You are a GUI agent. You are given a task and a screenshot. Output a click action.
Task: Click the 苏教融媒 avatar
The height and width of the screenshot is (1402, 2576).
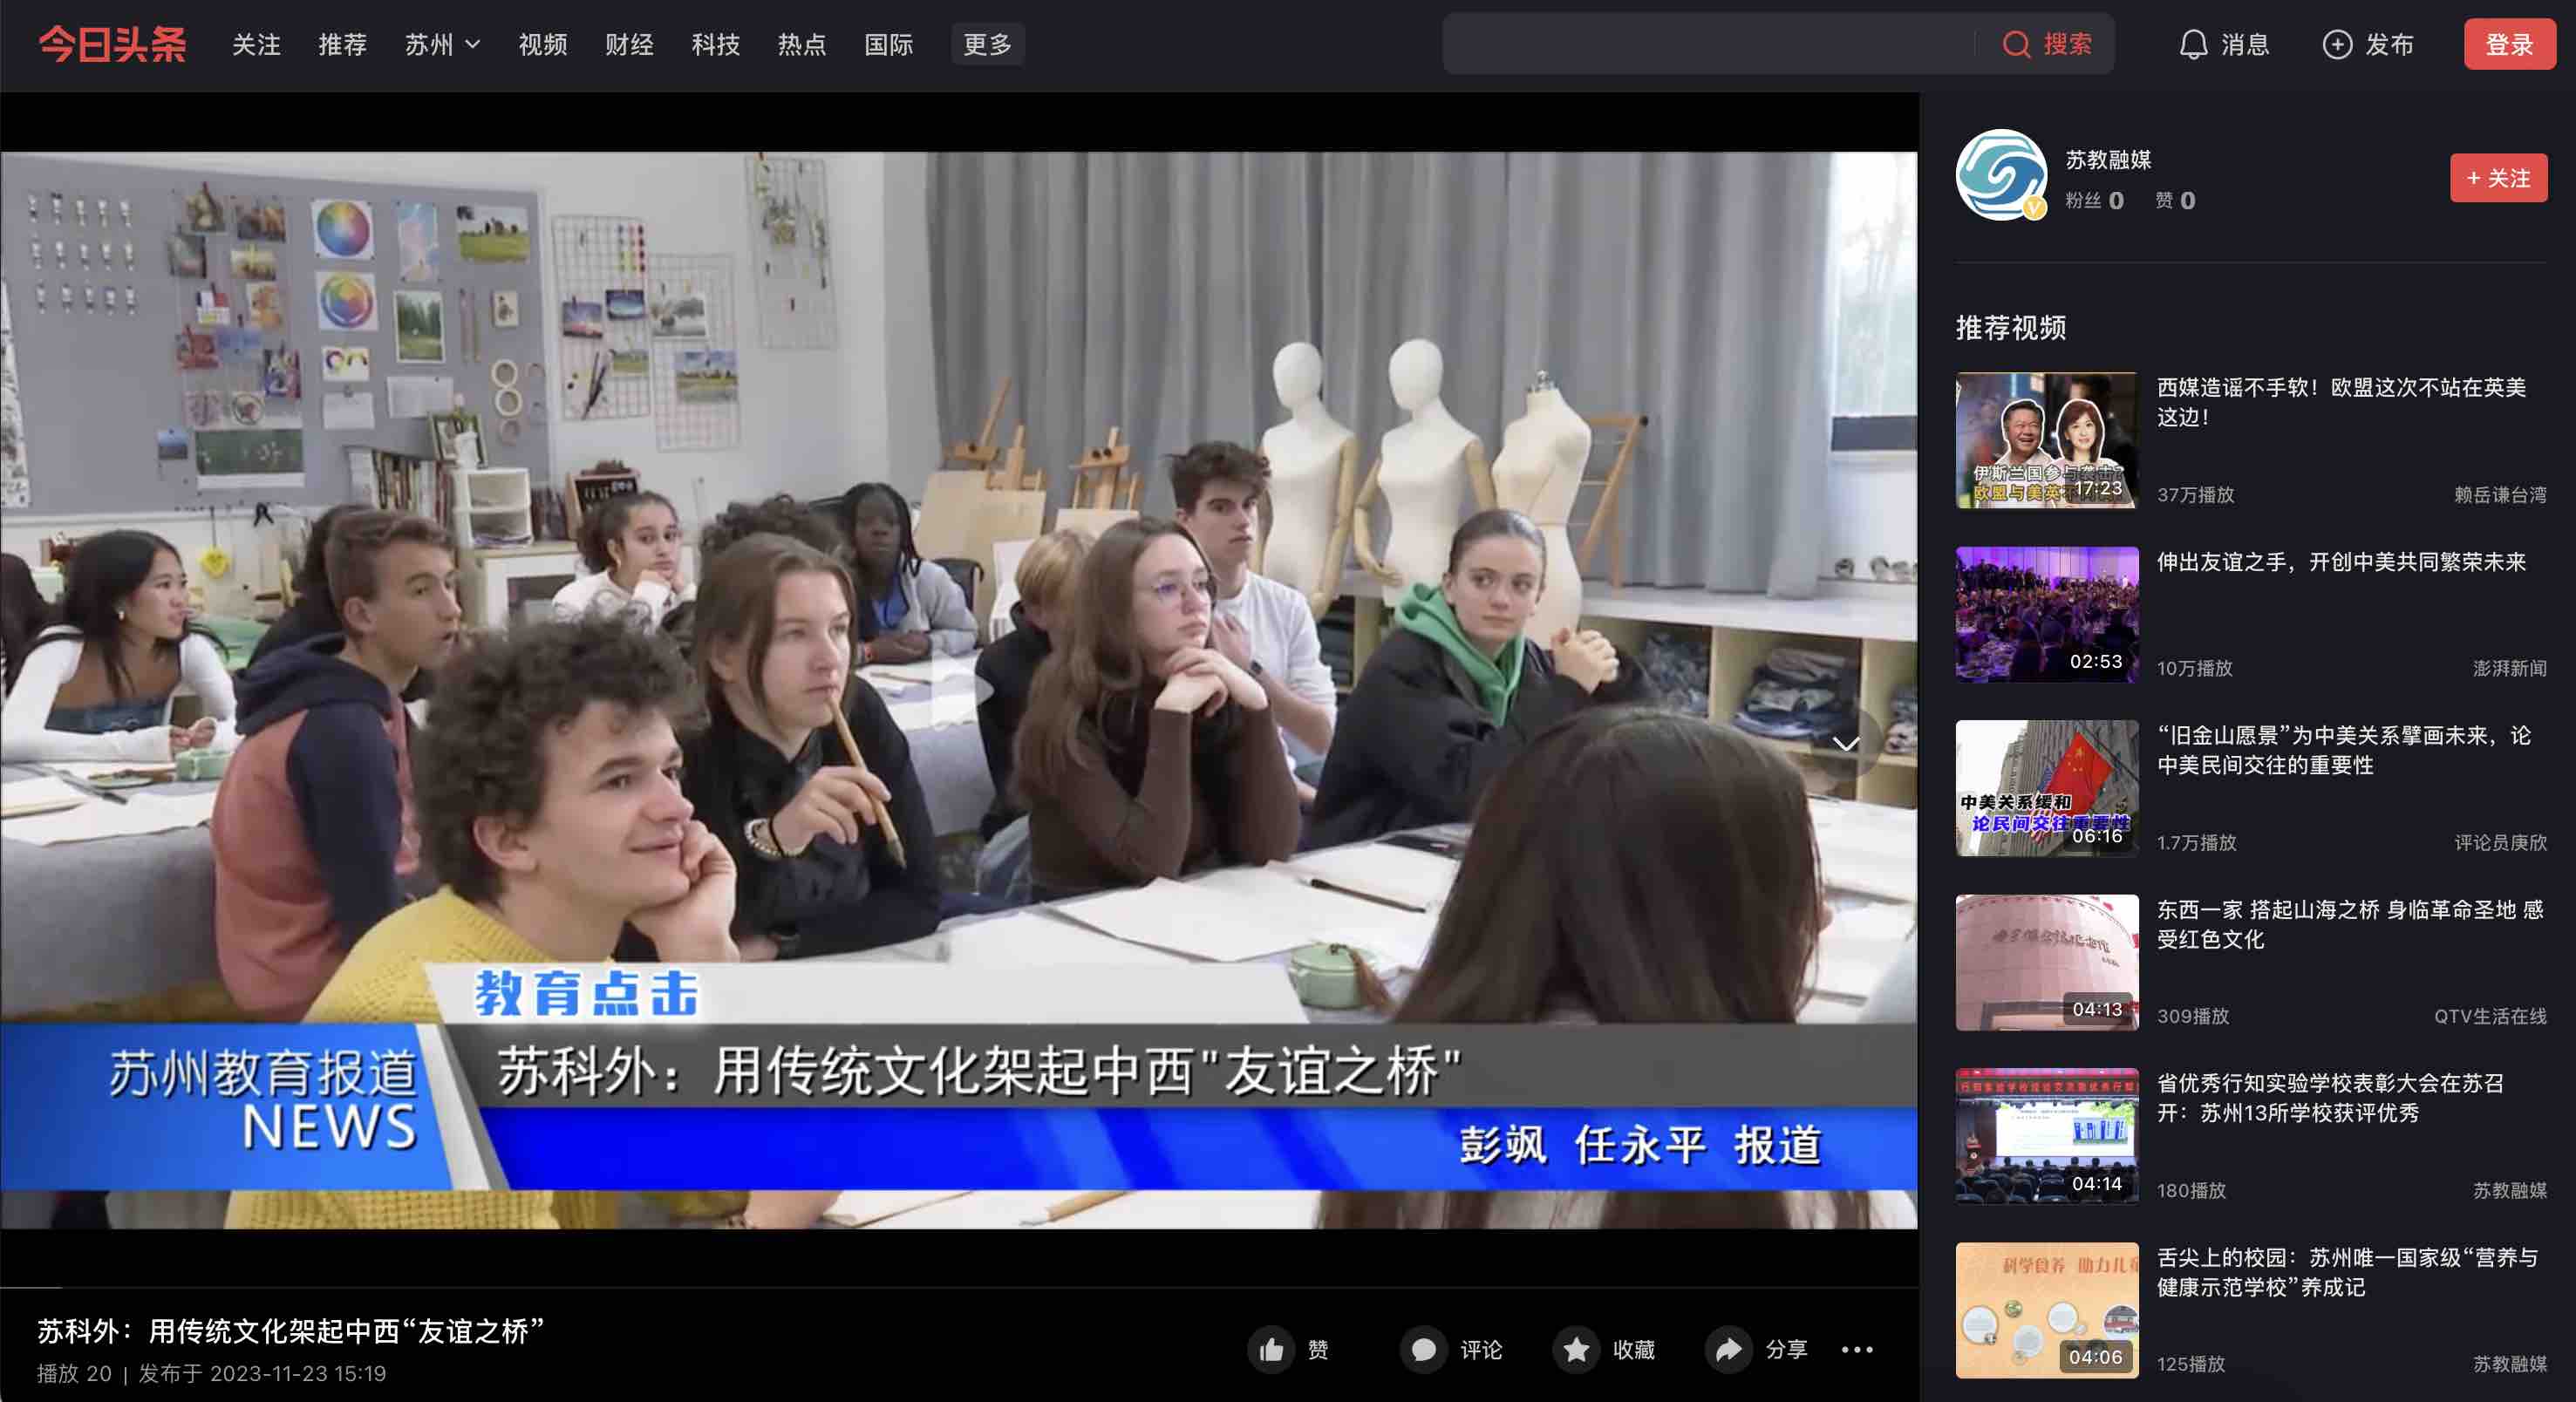(2001, 175)
